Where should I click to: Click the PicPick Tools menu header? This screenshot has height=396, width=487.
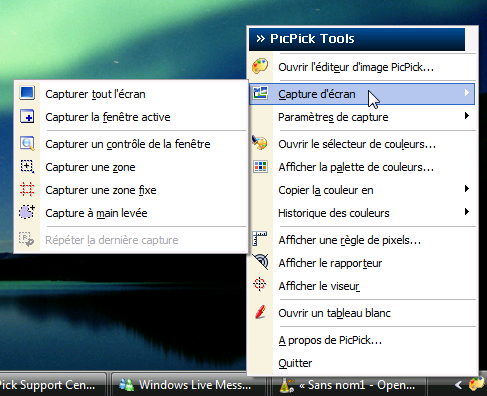[357, 39]
